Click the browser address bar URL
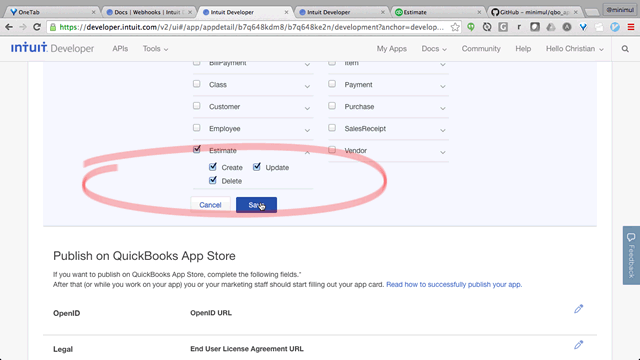640x360 pixels. click(251, 27)
